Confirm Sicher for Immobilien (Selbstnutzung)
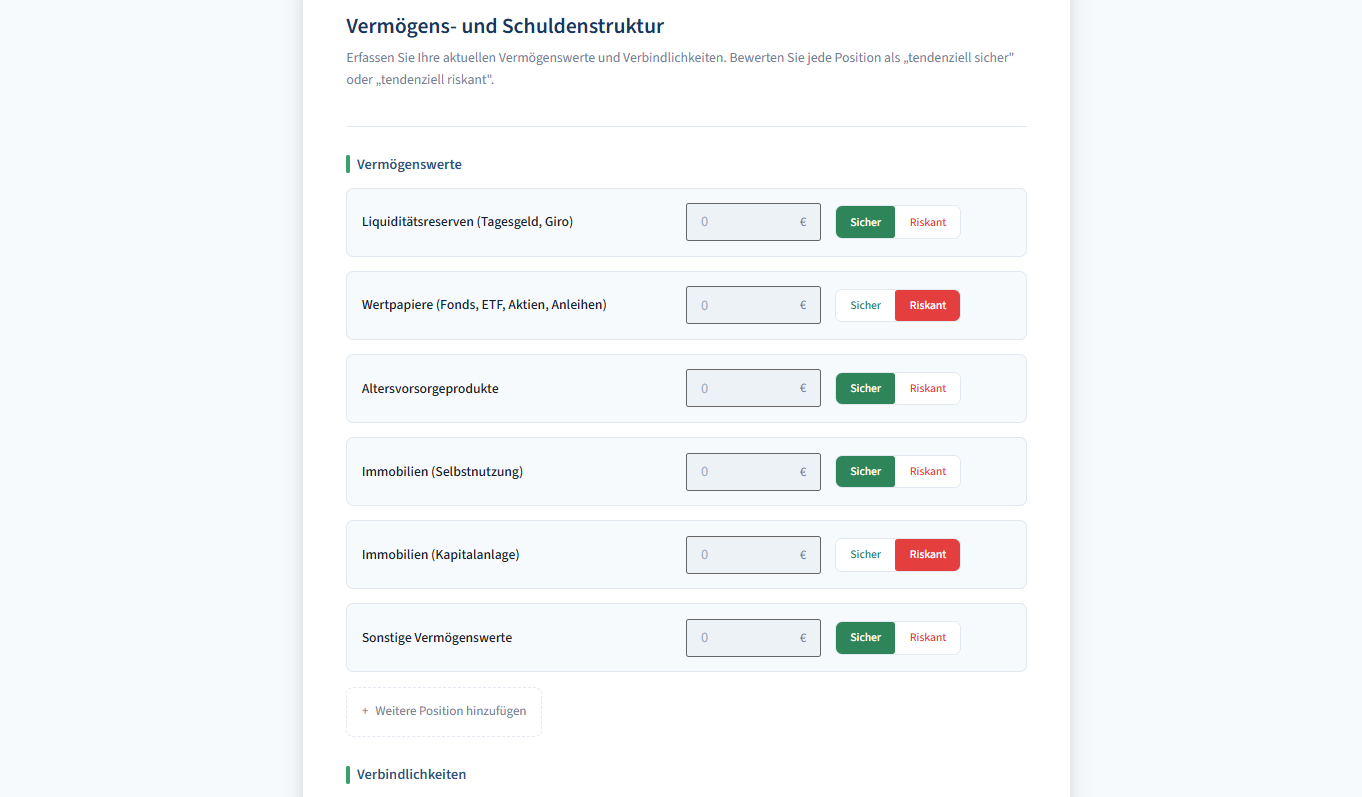This screenshot has height=797, width=1362. [x=864, y=470]
